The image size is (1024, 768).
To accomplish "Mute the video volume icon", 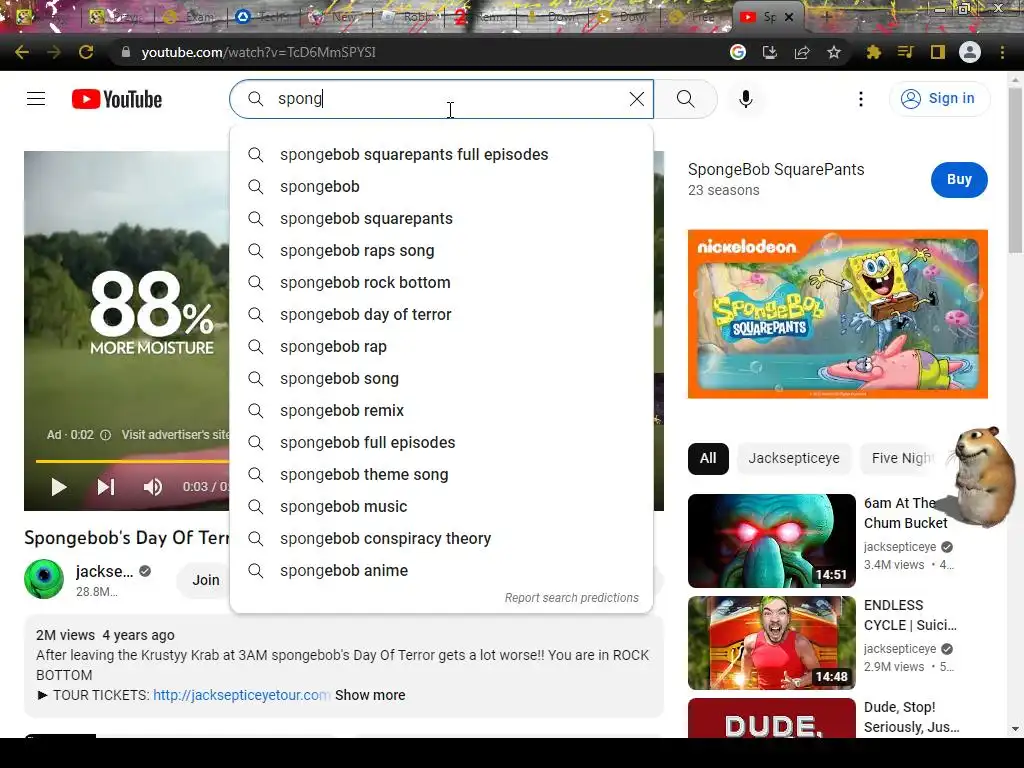I will pyautogui.click(x=153, y=487).
